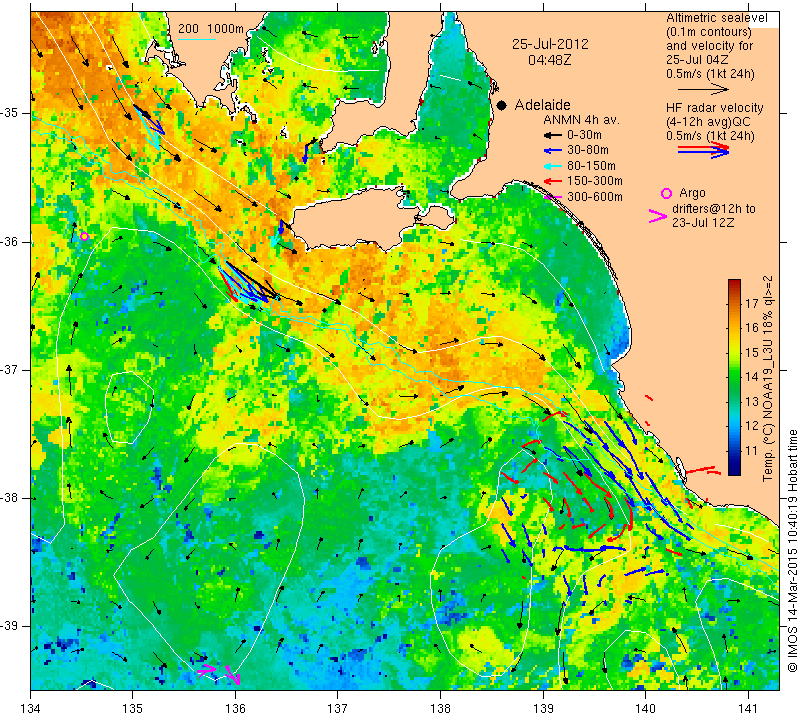Screen dimensions: 800x720
Task: Click the magenta drifter chevron legend symbol
Action: pyautogui.click(x=657, y=216)
